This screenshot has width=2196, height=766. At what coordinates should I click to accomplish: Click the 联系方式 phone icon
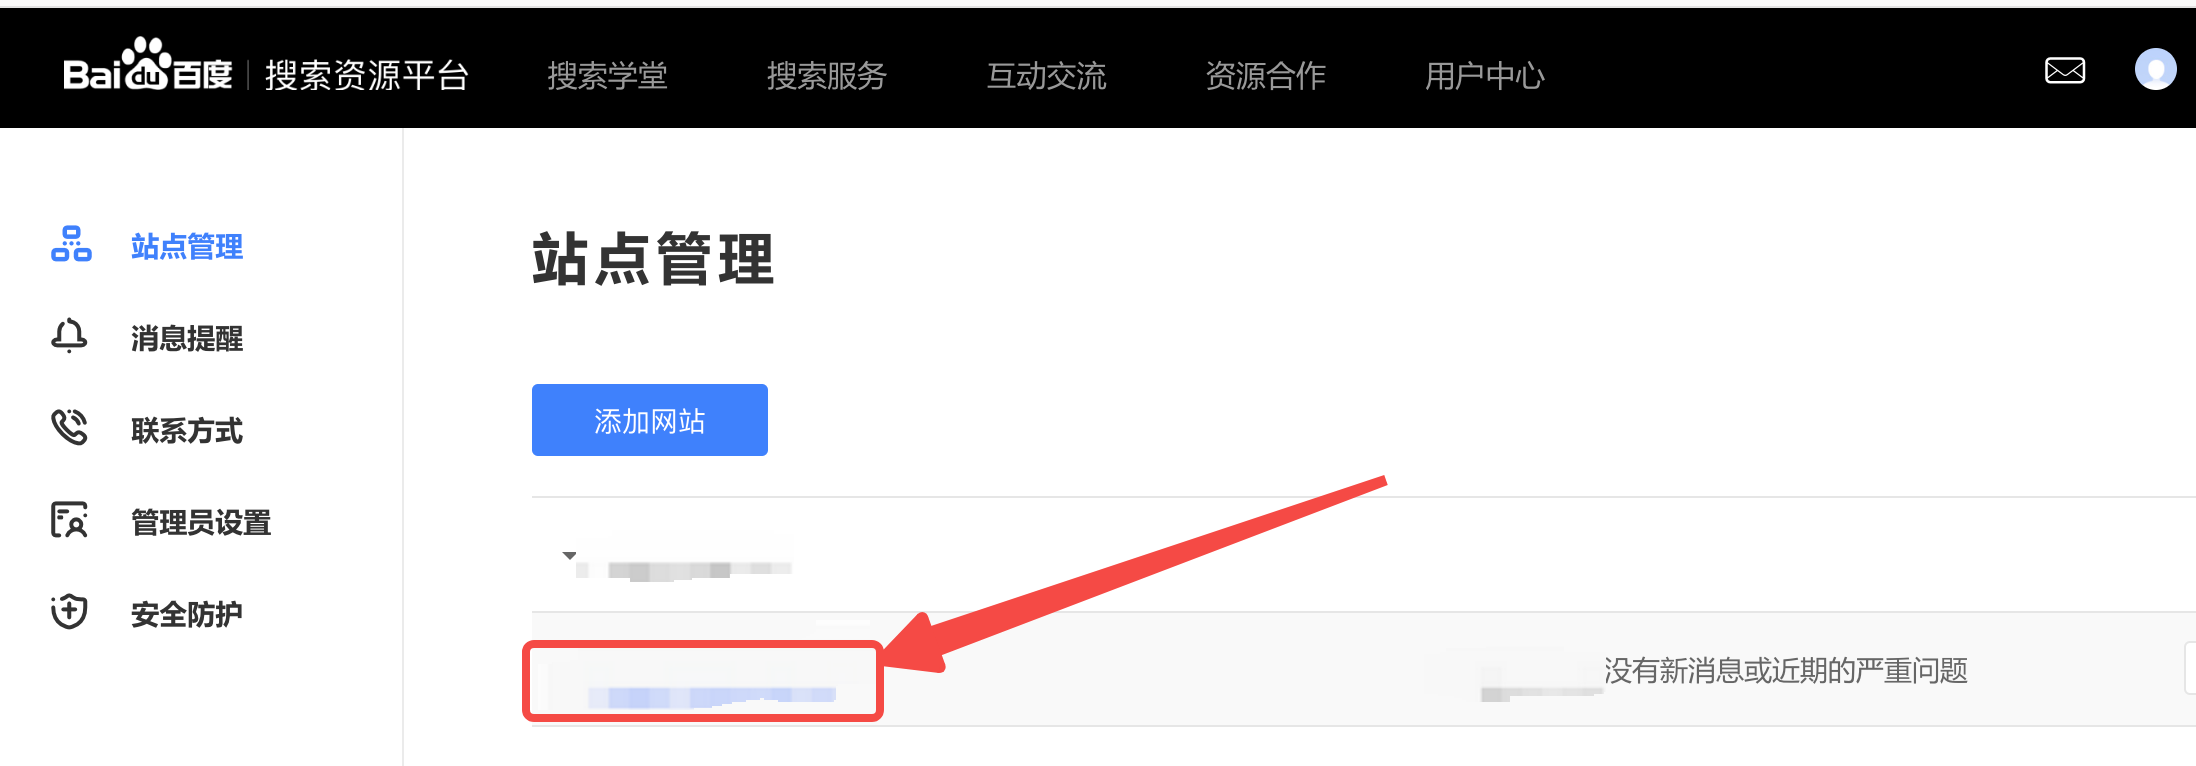69,427
